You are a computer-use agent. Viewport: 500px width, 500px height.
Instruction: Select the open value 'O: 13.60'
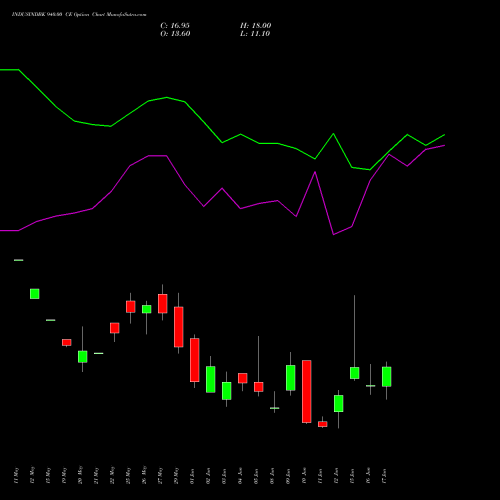click(175, 34)
